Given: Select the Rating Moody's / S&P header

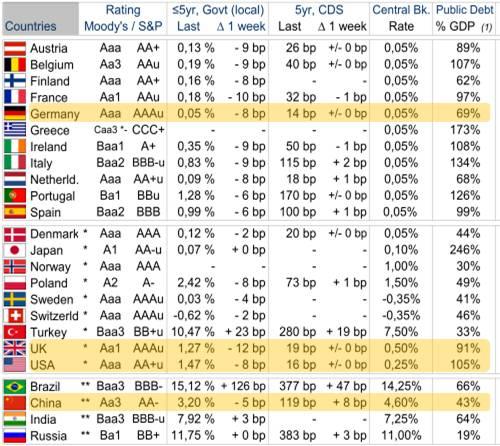Looking at the screenshot, I should (x=123, y=18).
